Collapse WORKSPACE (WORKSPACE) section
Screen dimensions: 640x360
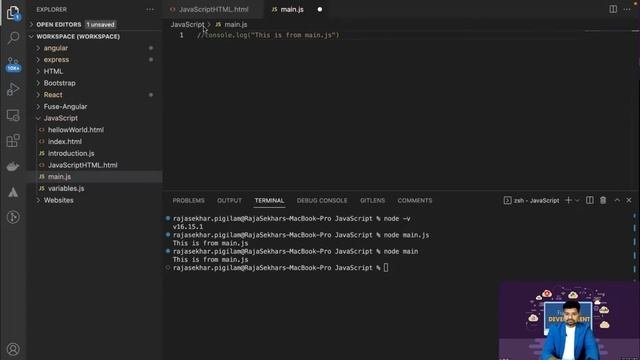(x=78, y=37)
